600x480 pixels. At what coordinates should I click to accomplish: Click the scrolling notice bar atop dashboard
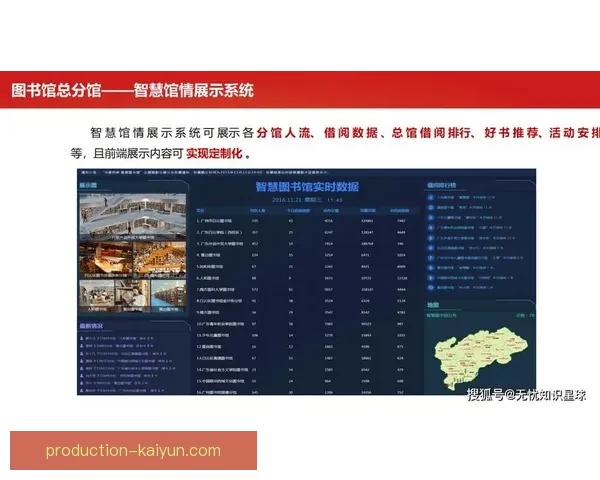pos(306,173)
